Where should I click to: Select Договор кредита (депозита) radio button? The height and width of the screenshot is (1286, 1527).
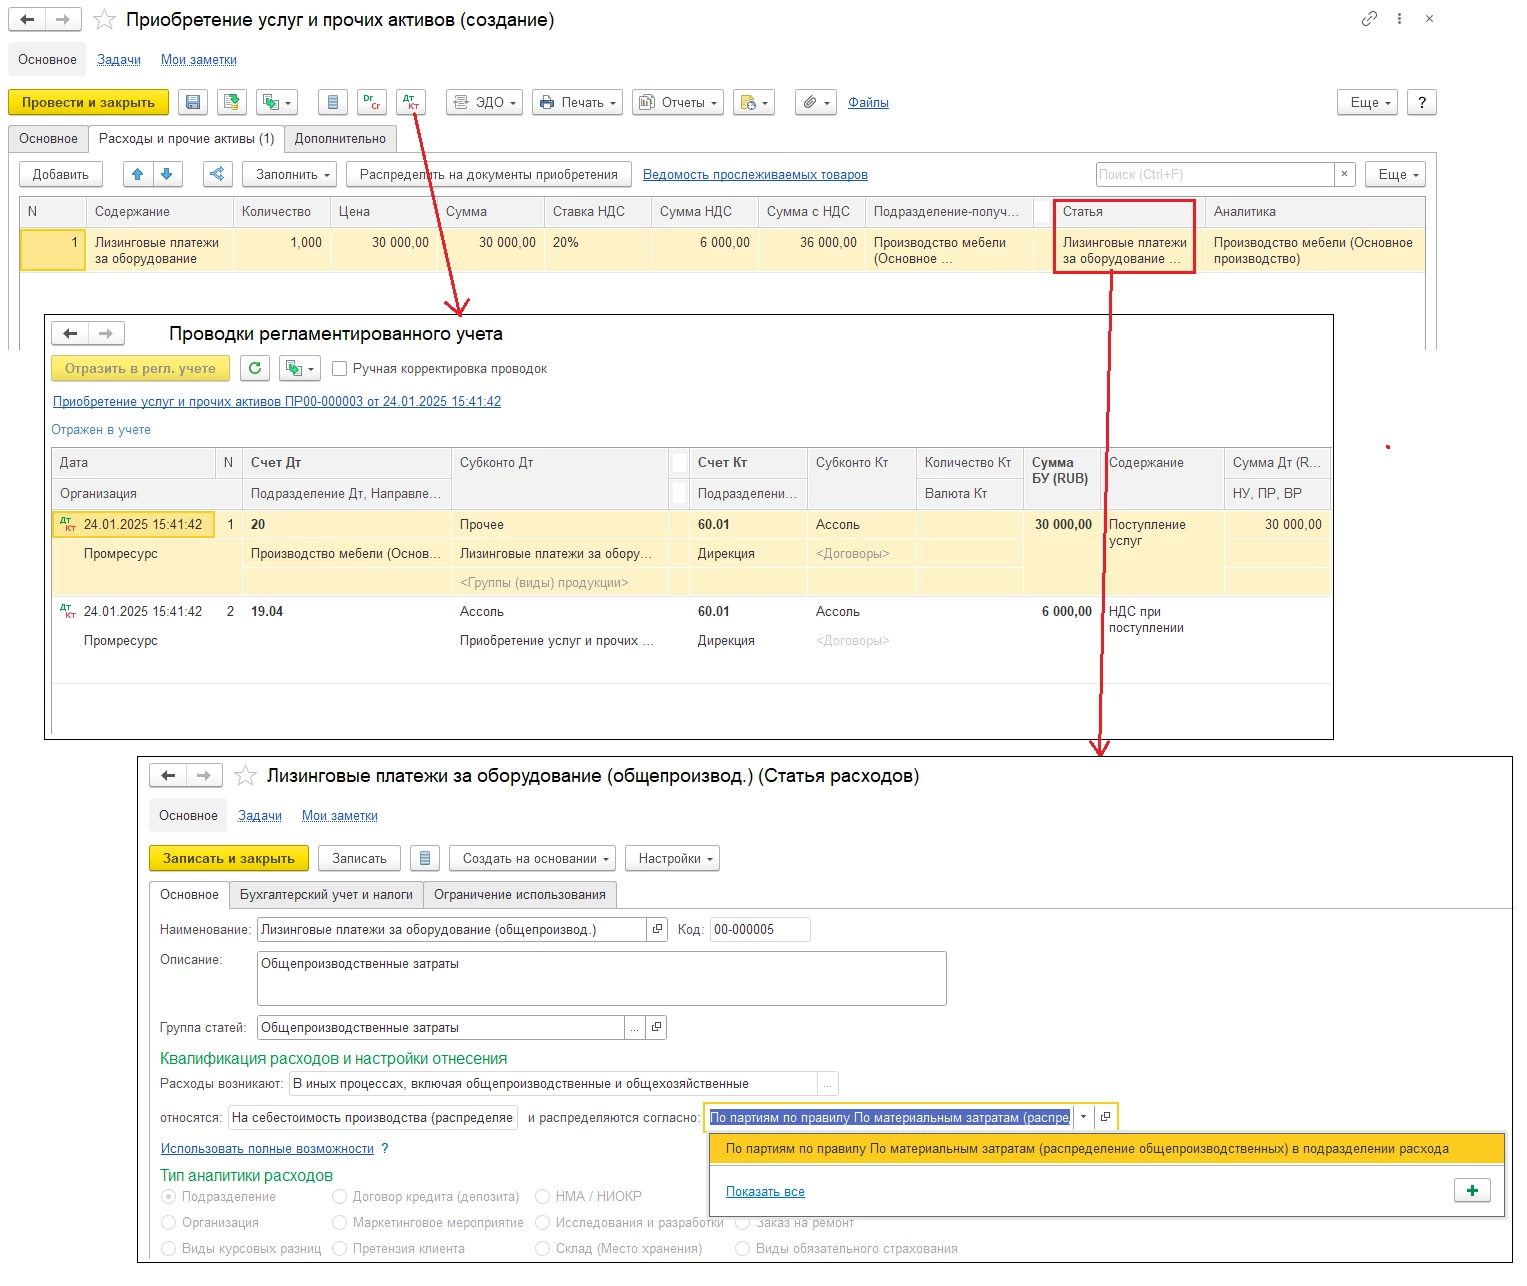(340, 1196)
